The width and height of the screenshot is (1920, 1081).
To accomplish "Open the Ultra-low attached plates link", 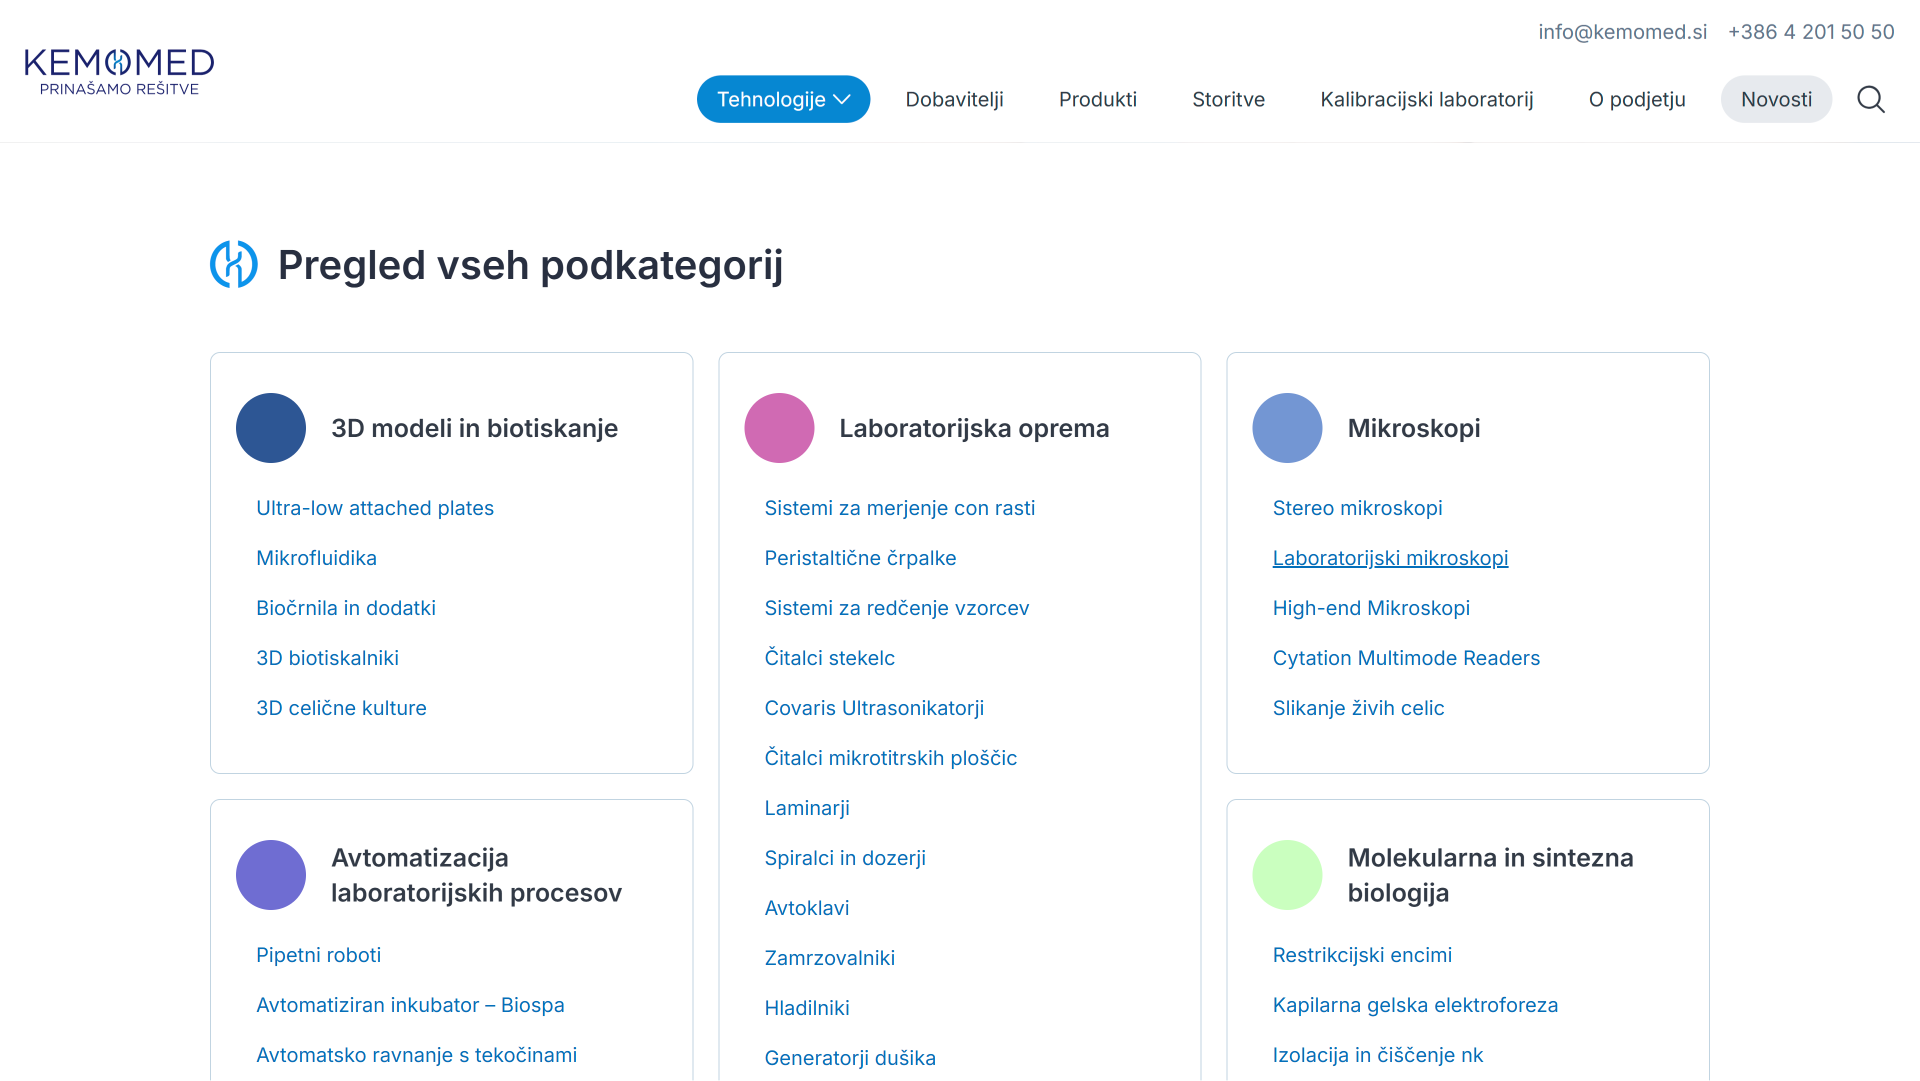I will point(375,508).
